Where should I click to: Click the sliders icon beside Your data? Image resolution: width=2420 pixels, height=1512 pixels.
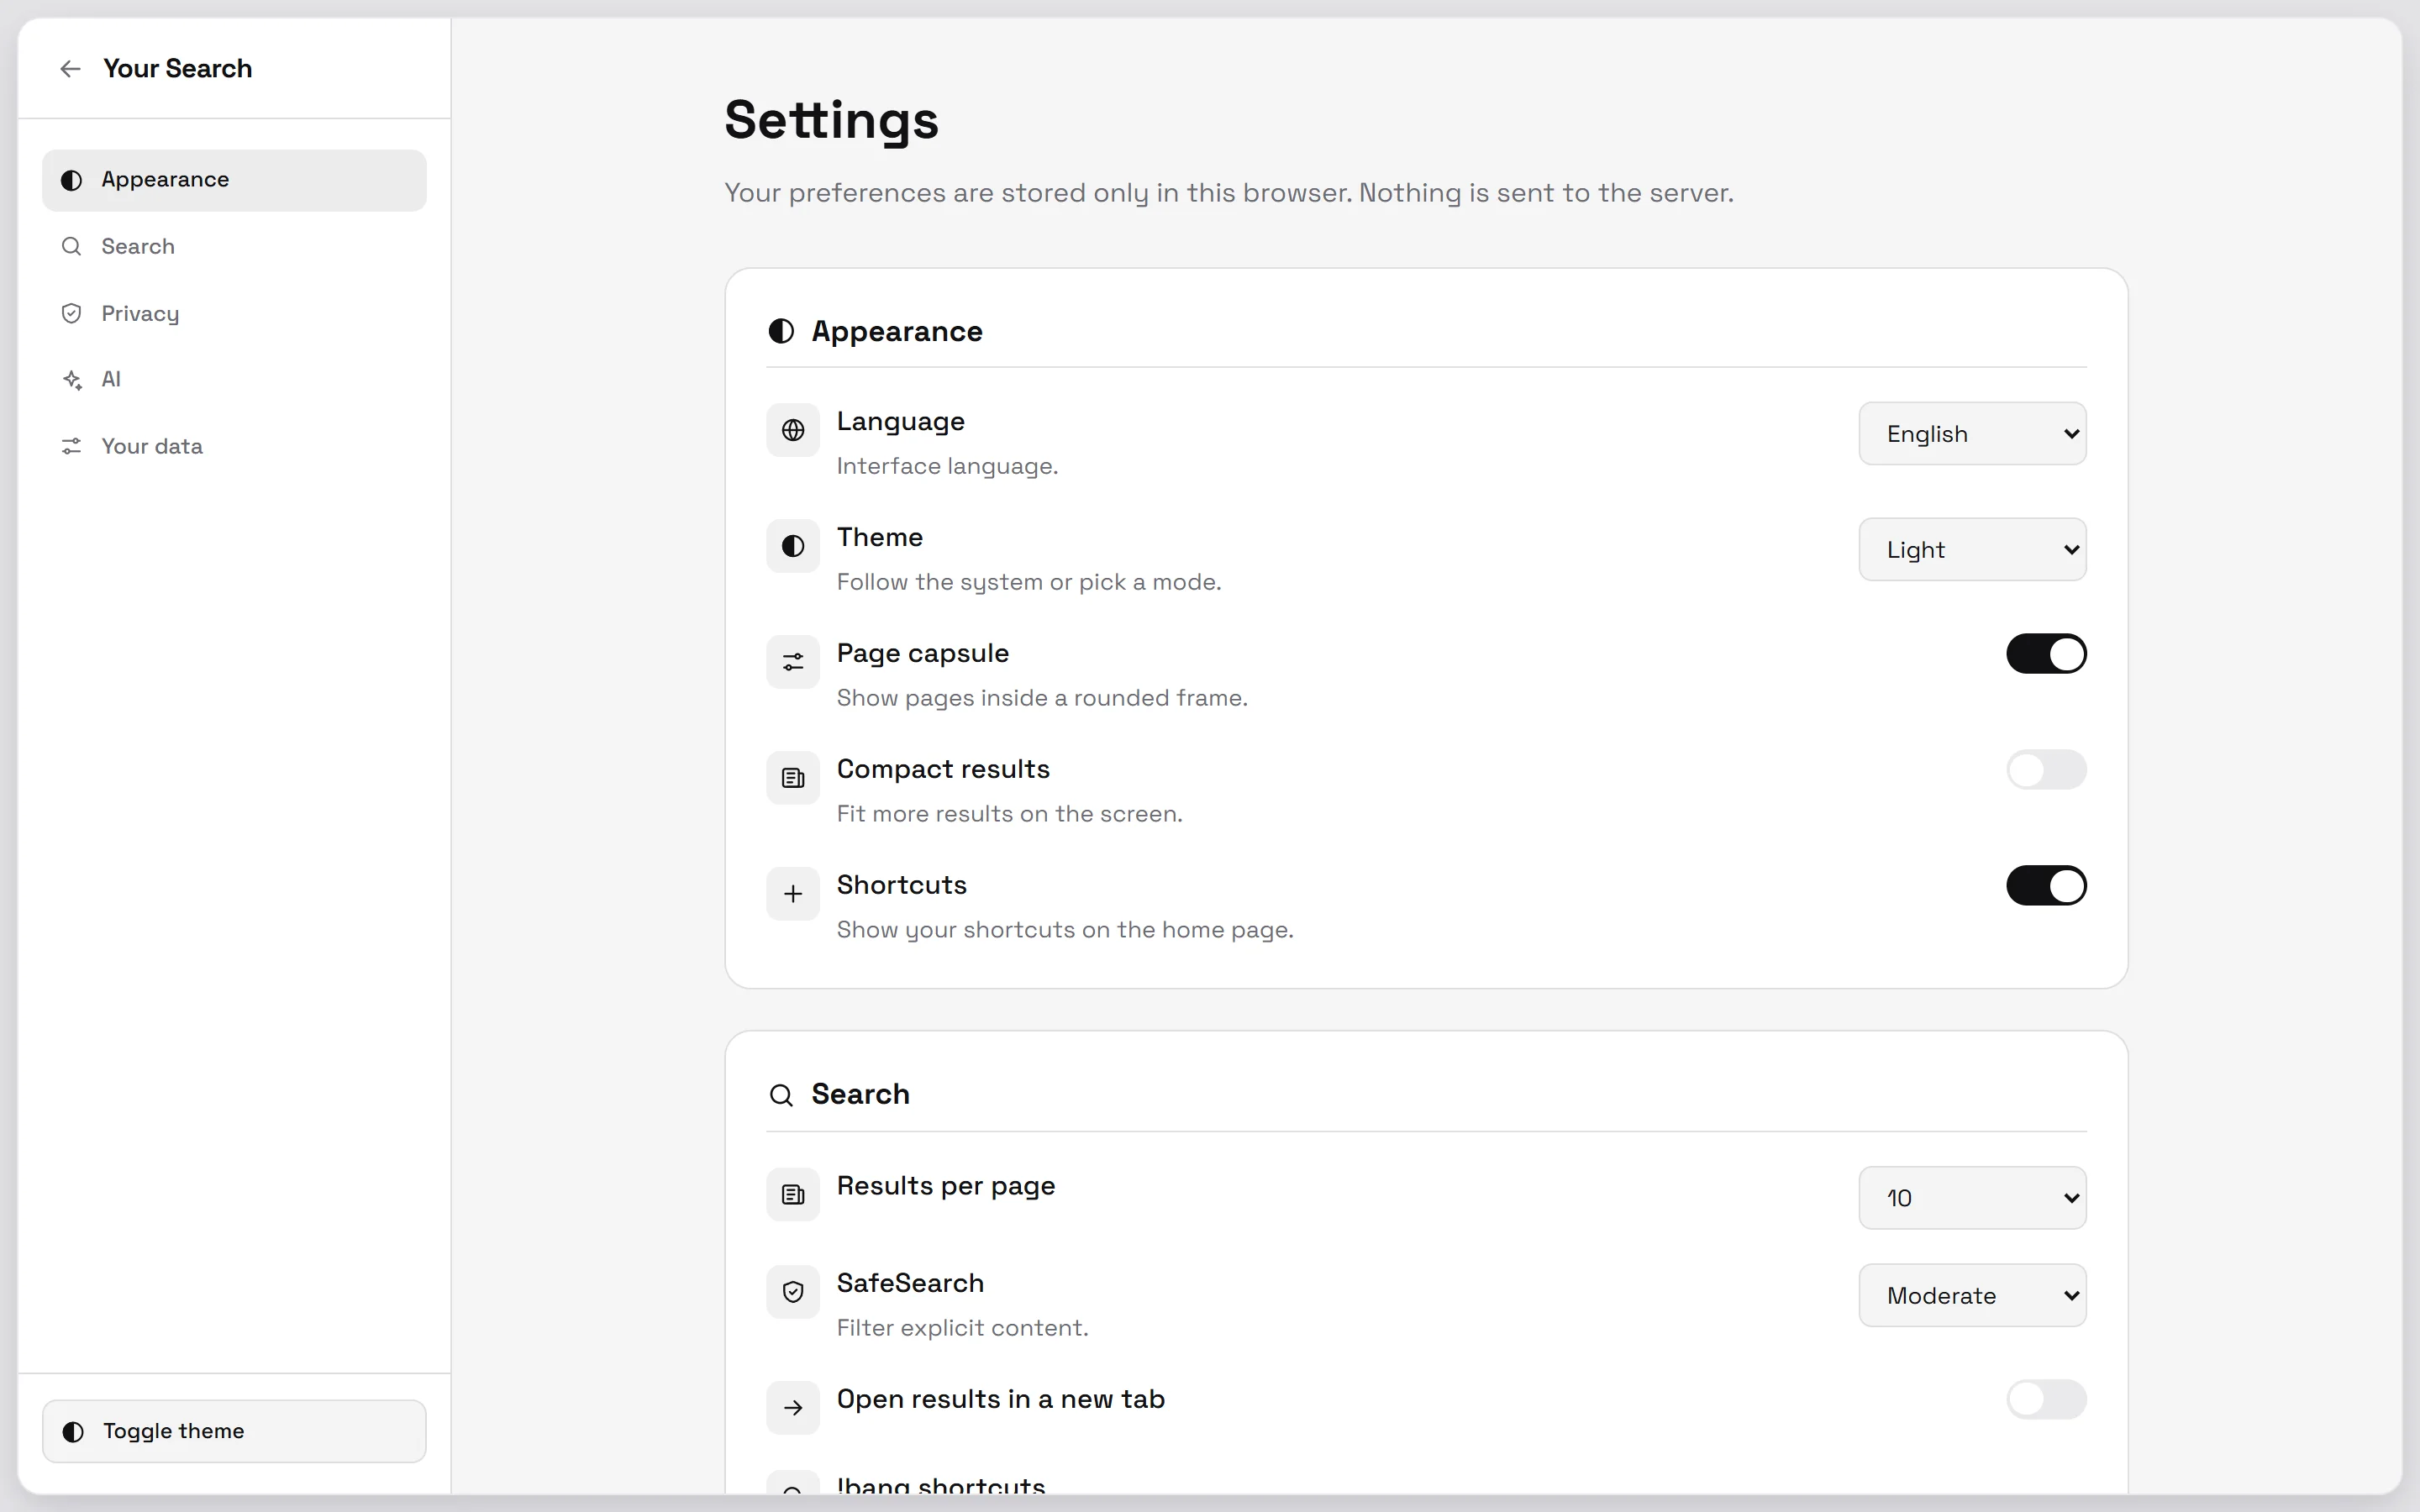[71, 446]
